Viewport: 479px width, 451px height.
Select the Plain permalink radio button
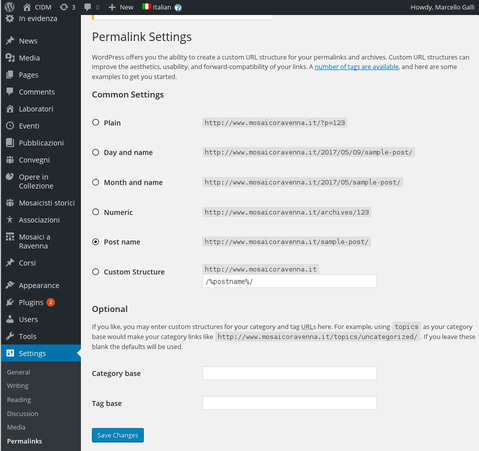96,122
